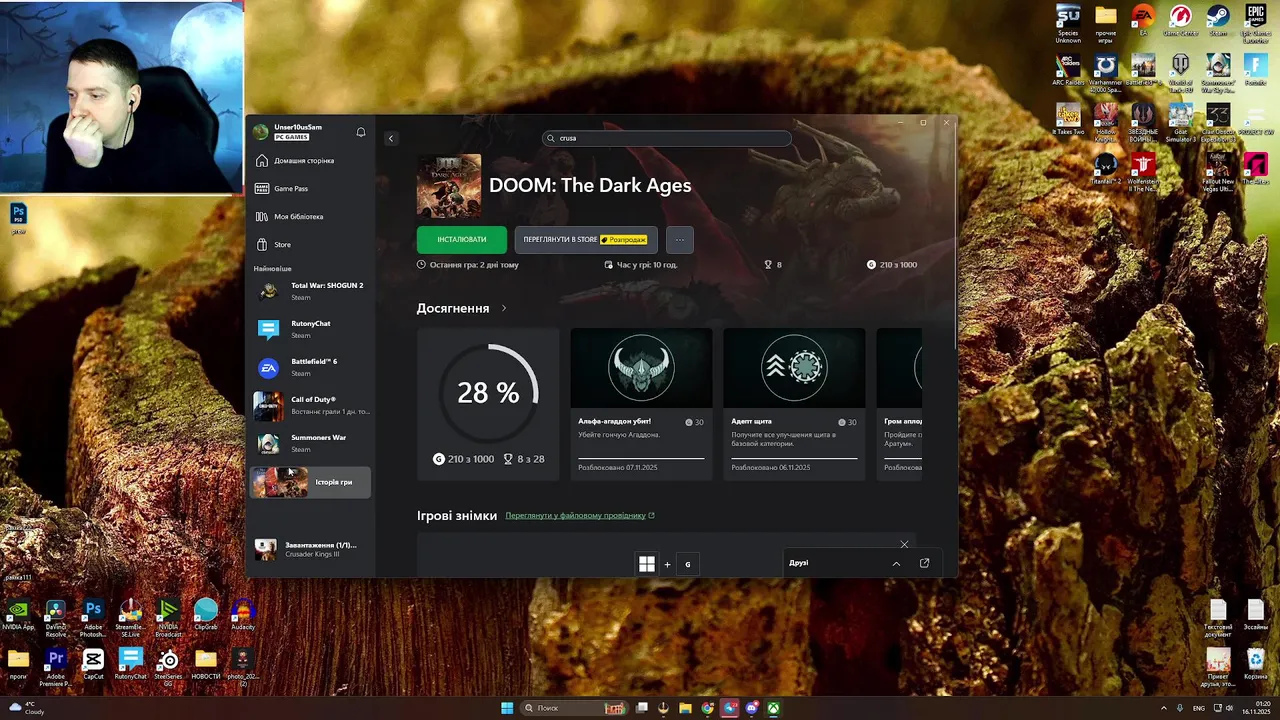Open the Titanfall 2 desktop shortcut
Viewport: 1280px width, 720px height.
[1105, 168]
